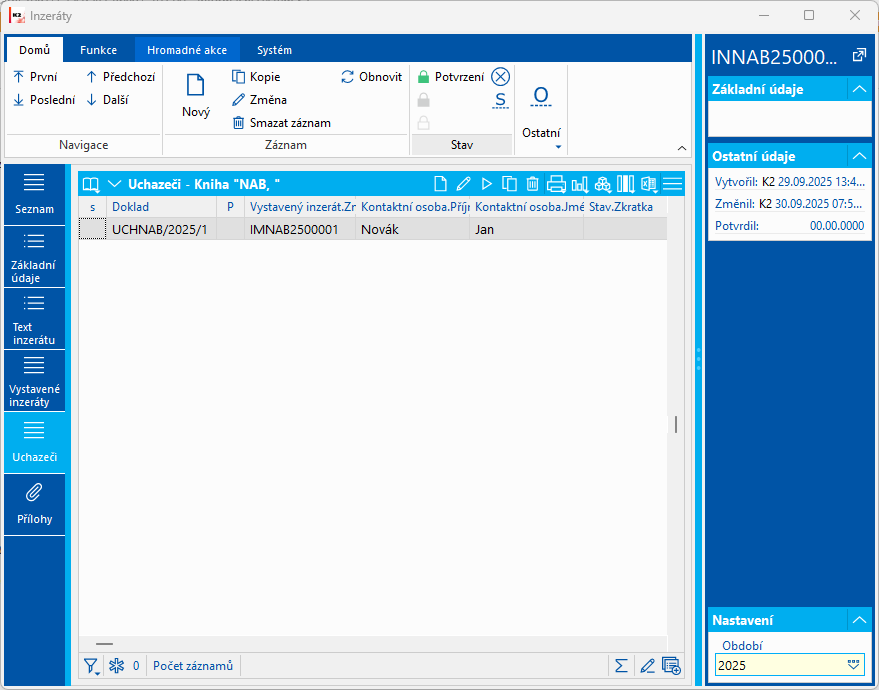
Task: Select the cell IMNAB2500001
Action: [x=300, y=229]
